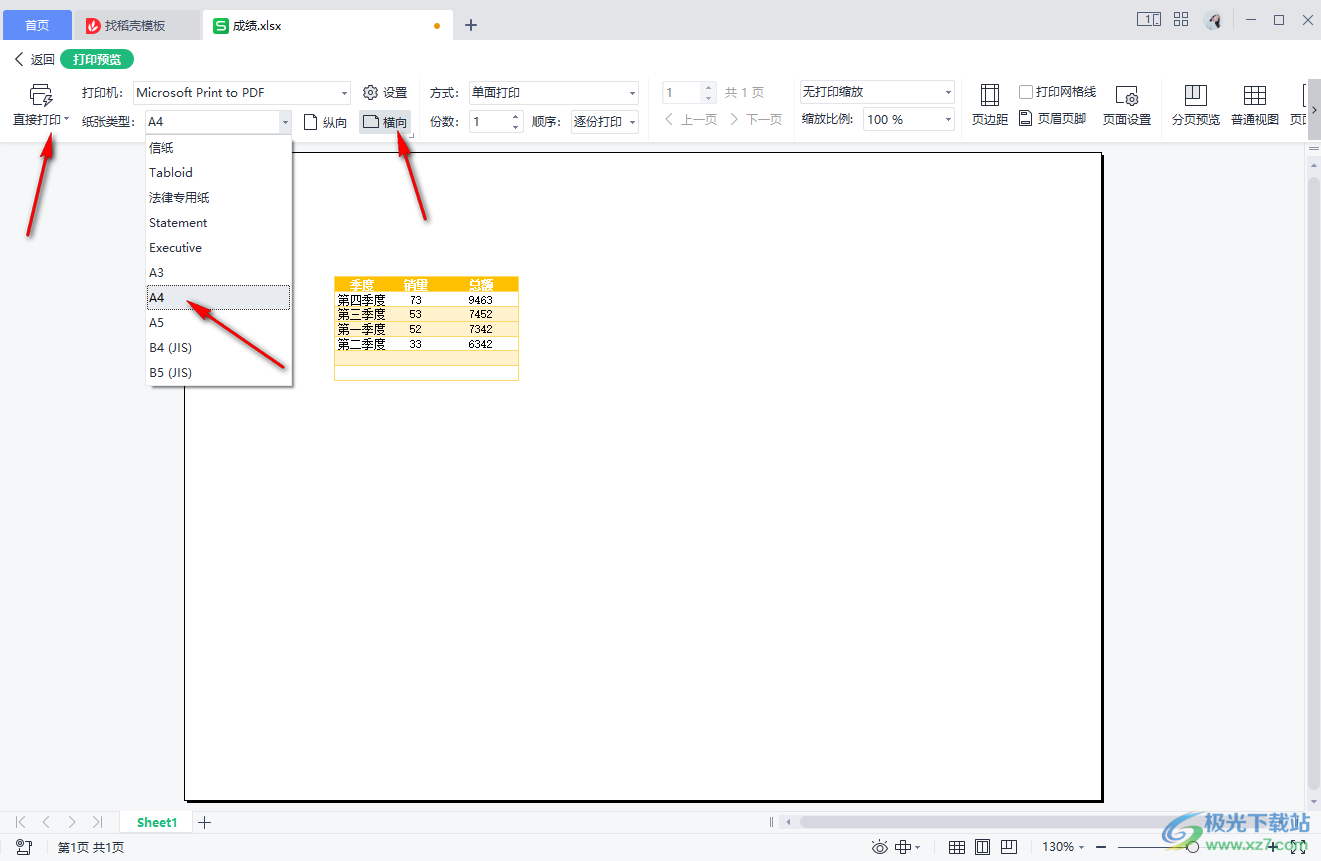Expand toolbar overflow arrow on the right
1321x861 pixels.
pos(1314,110)
